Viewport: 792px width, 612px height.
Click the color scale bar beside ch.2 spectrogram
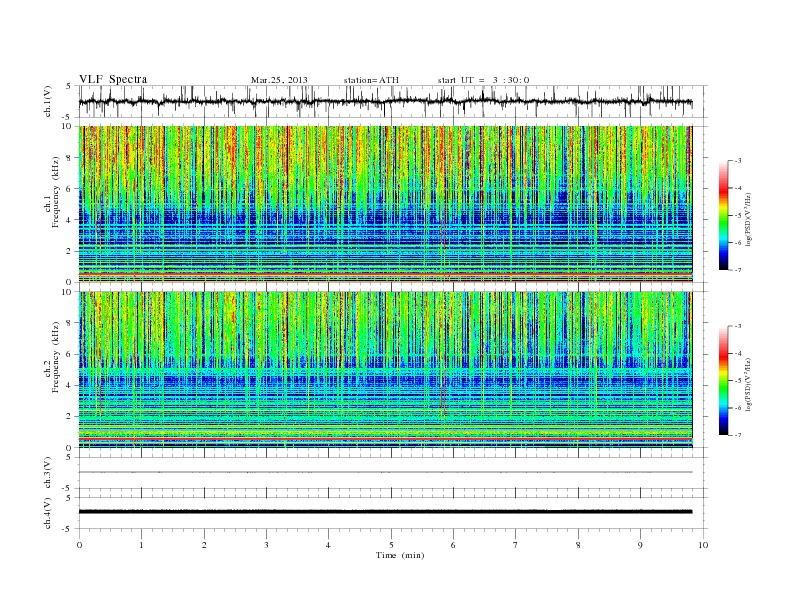[723, 380]
